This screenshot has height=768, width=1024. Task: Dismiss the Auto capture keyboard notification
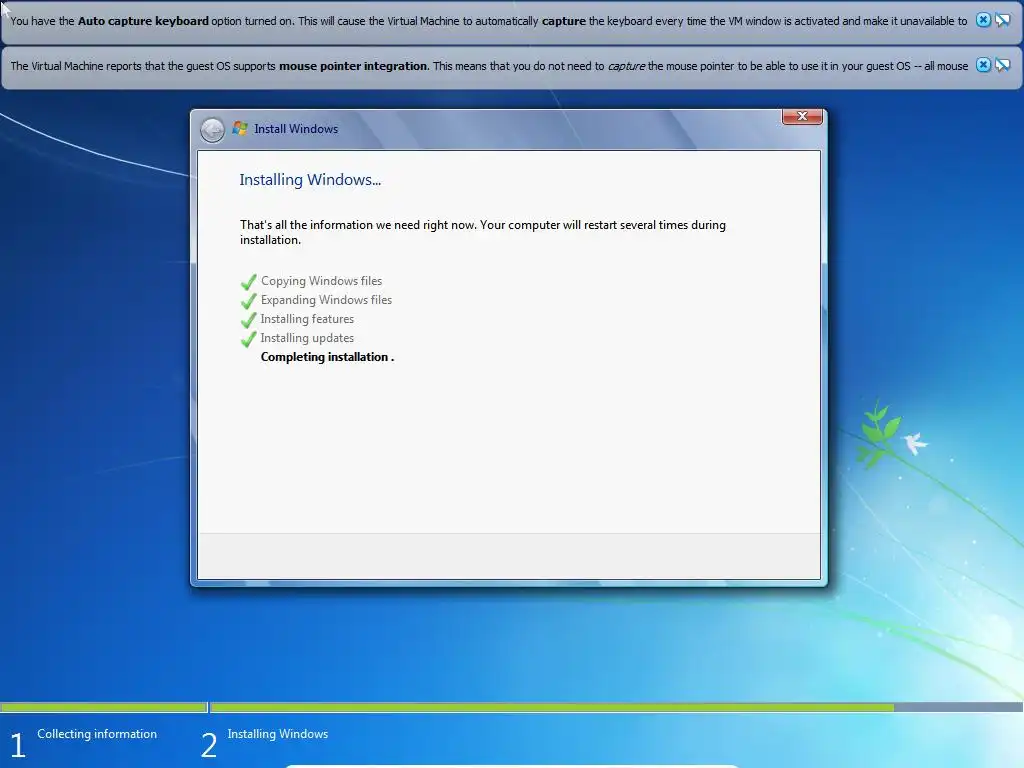983,20
